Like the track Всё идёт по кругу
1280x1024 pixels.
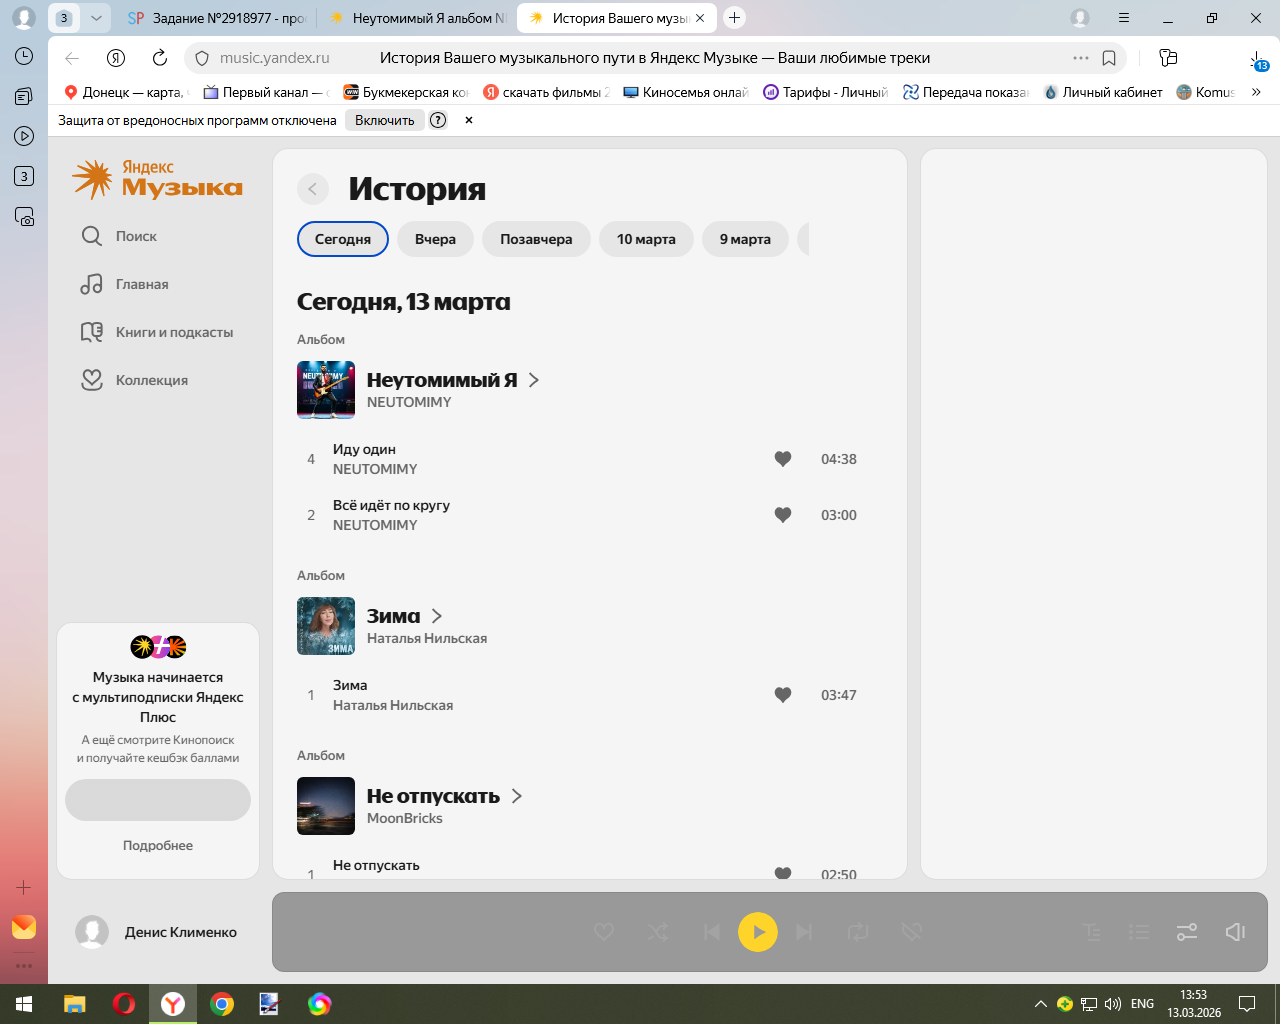(x=783, y=515)
